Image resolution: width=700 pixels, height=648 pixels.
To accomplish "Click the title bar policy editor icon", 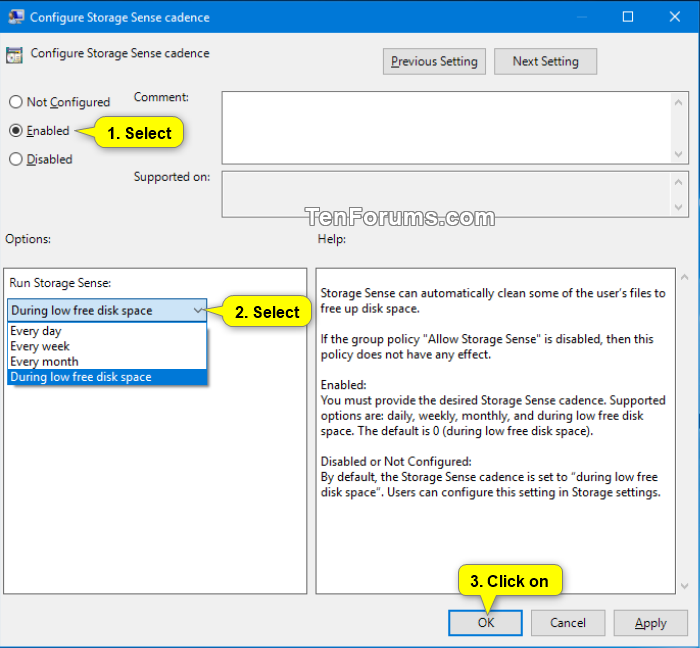I will pos(16,17).
